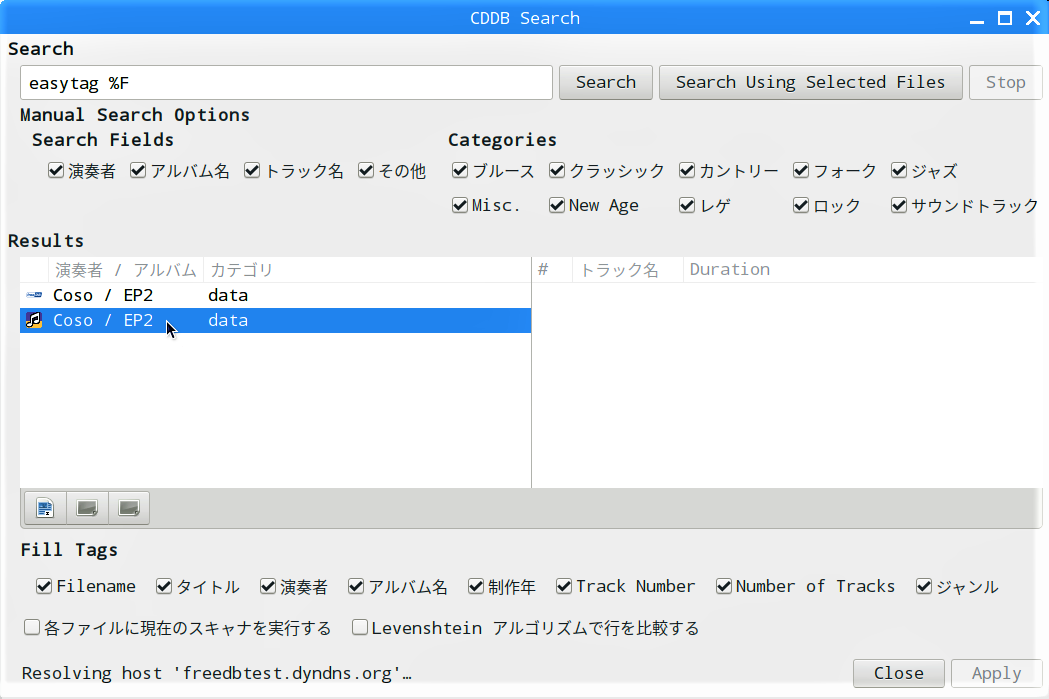Click the Apply button
Viewport: 1049px width, 699px height.
coord(996,674)
